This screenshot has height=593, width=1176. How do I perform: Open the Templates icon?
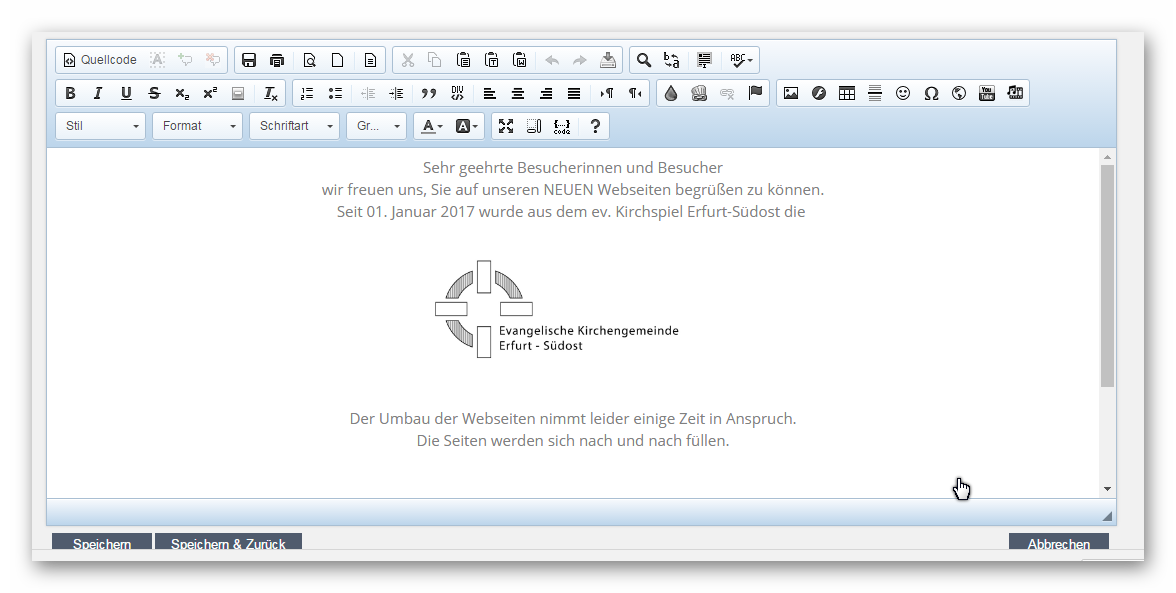tap(370, 60)
